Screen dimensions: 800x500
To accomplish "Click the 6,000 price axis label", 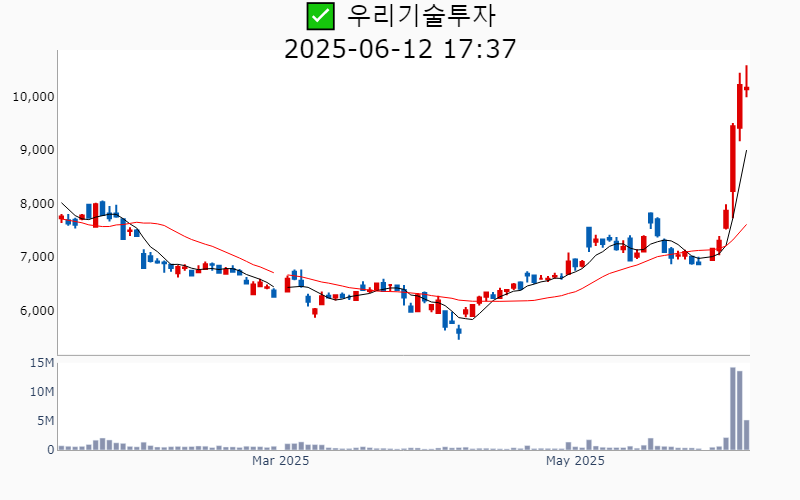I will (37, 310).
